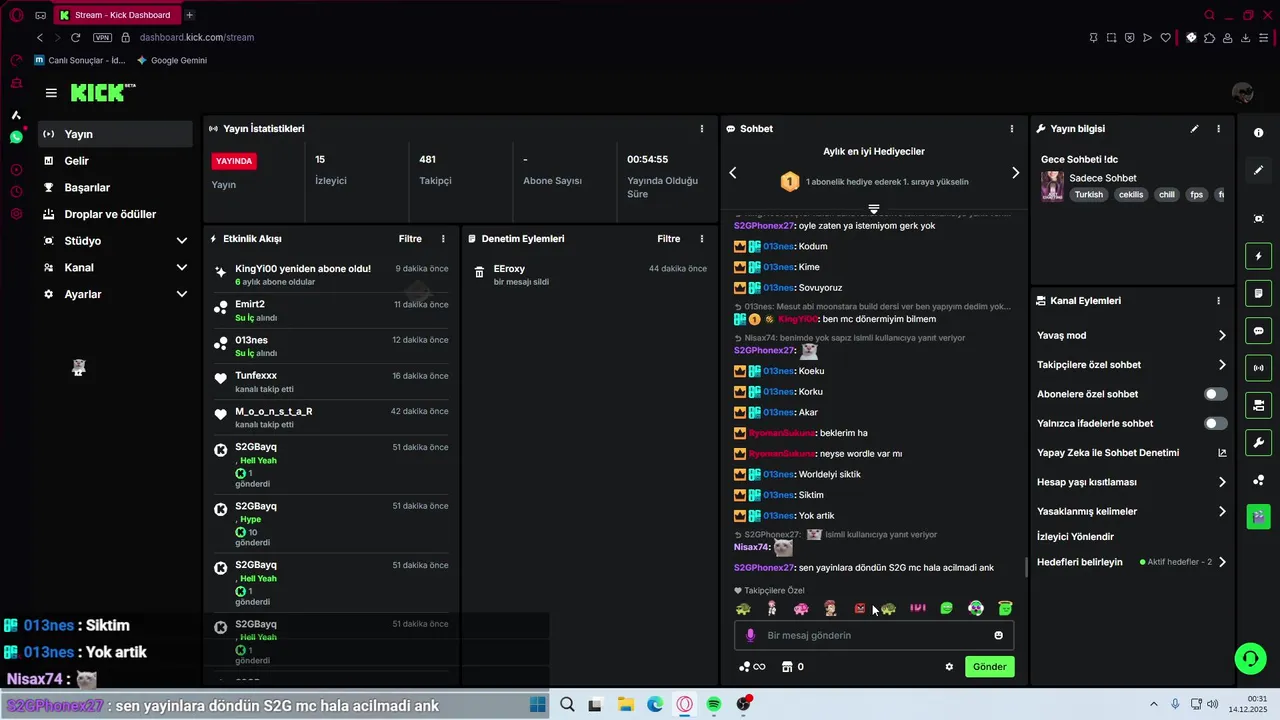This screenshot has height=720, width=1280.
Task: Click the wrench icon in the right sidebar
Action: coord(1258,442)
